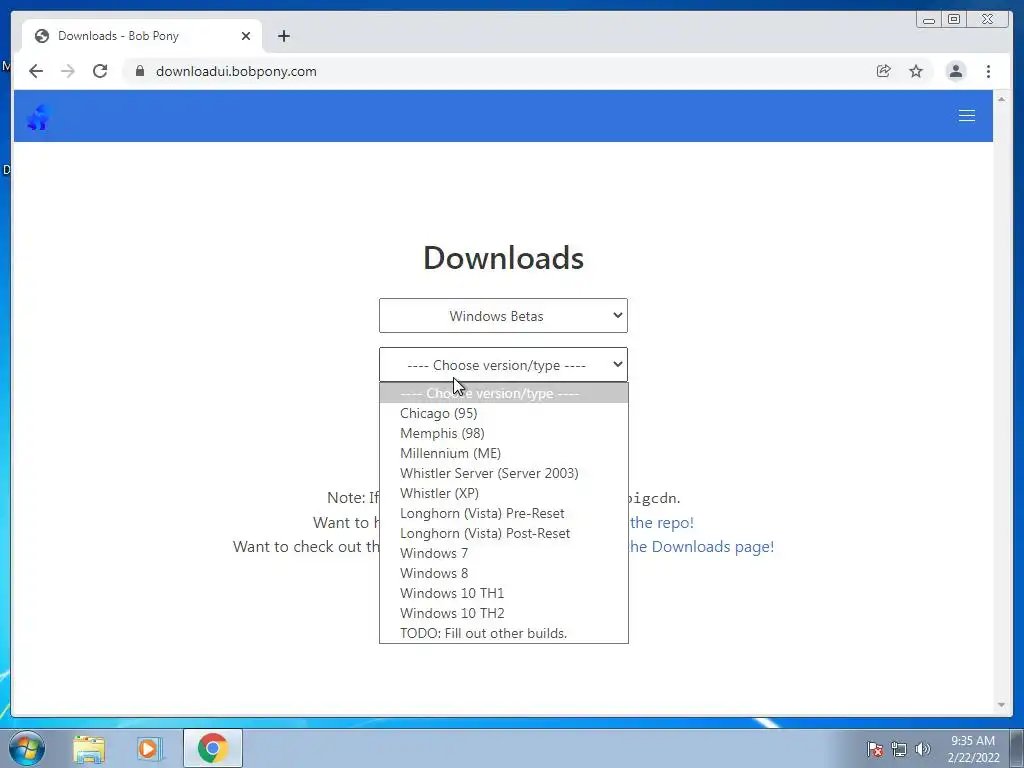Reload the page with the refresh icon
This screenshot has width=1024, height=768.
click(100, 71)
